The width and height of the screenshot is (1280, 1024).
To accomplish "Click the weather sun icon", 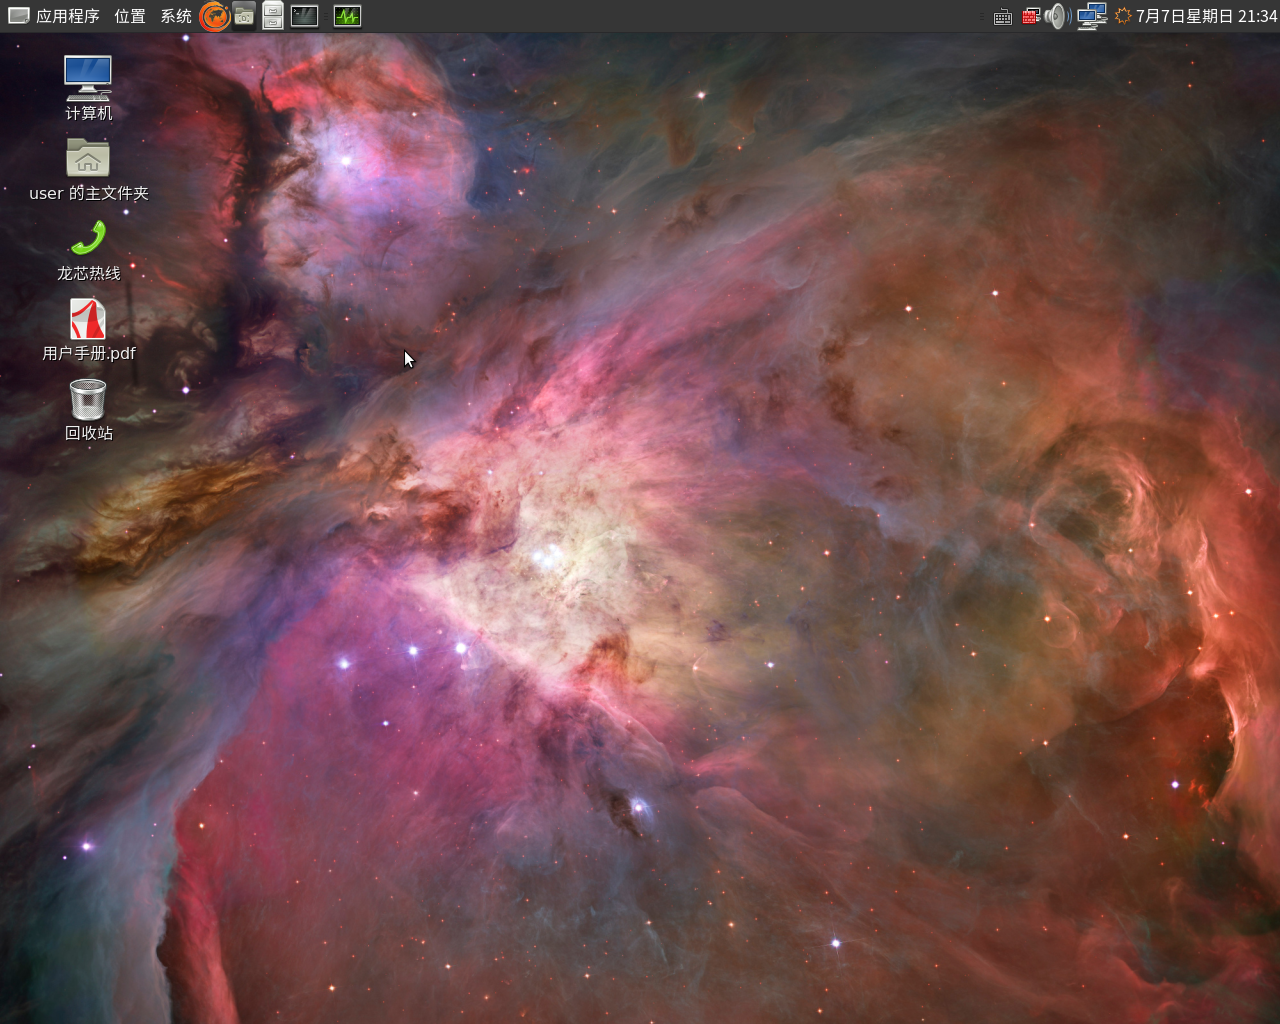I will [1123, 16].
